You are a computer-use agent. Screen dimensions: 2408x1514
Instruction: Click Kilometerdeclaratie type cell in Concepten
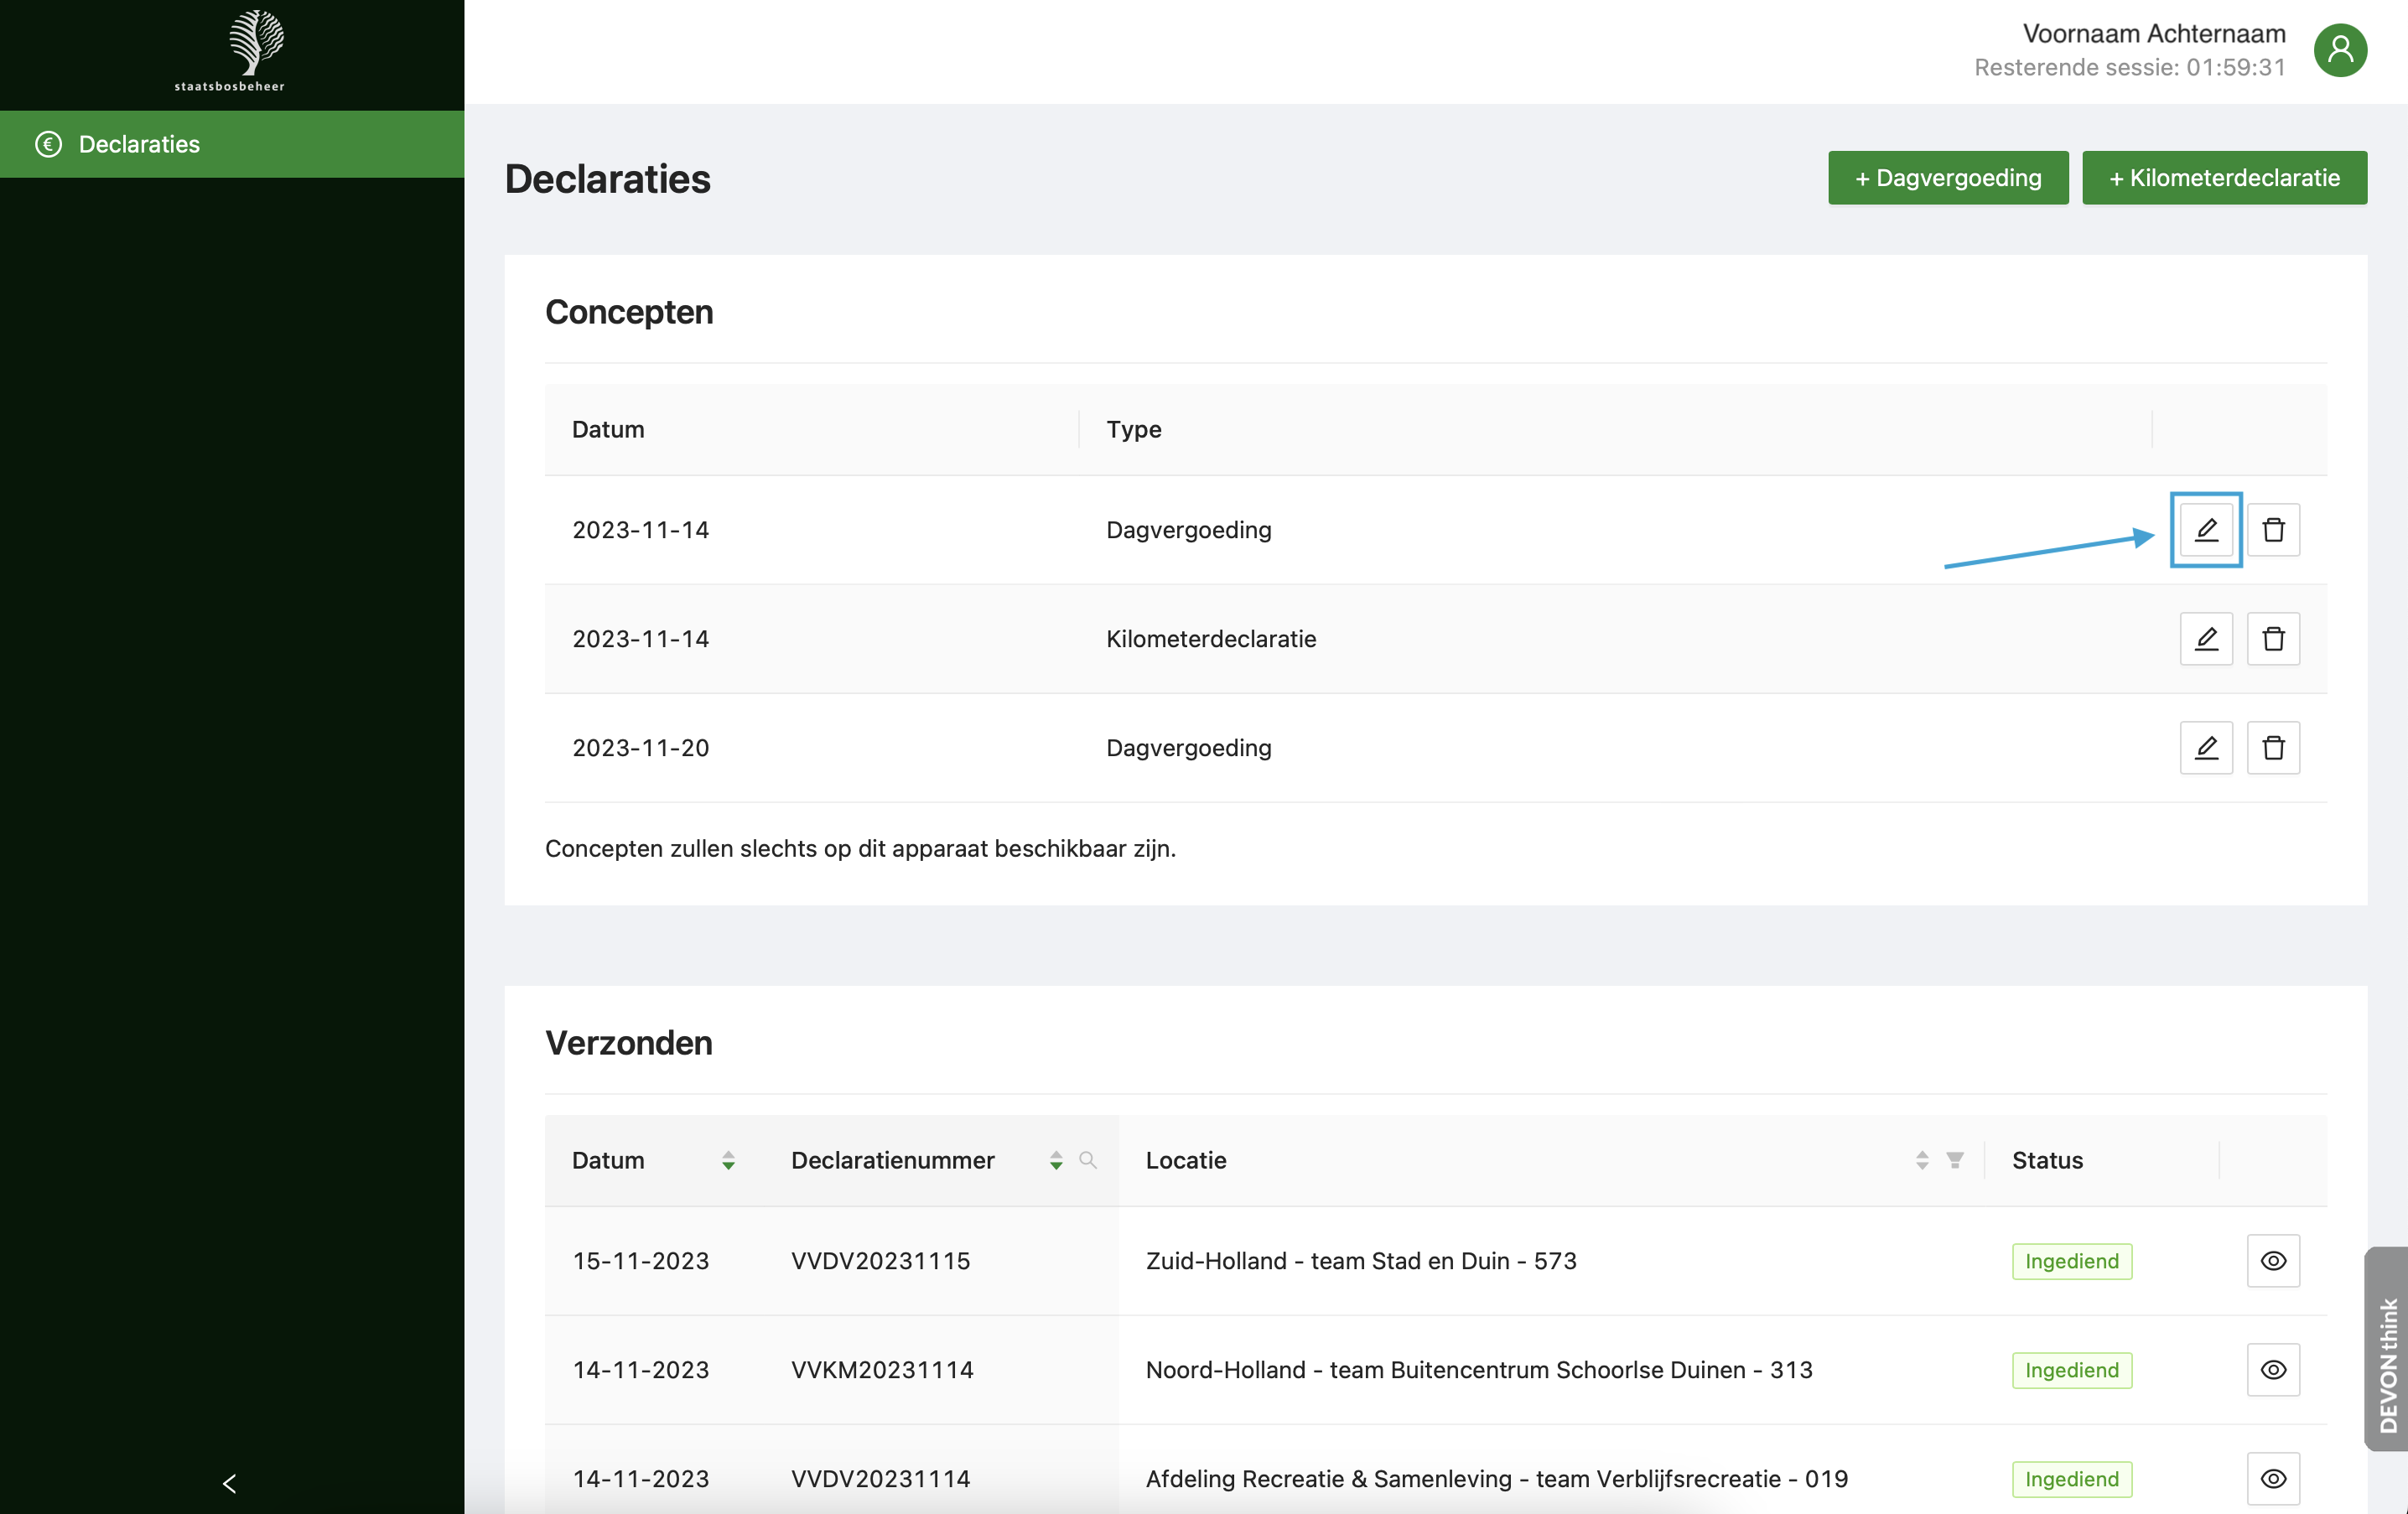1211,638
